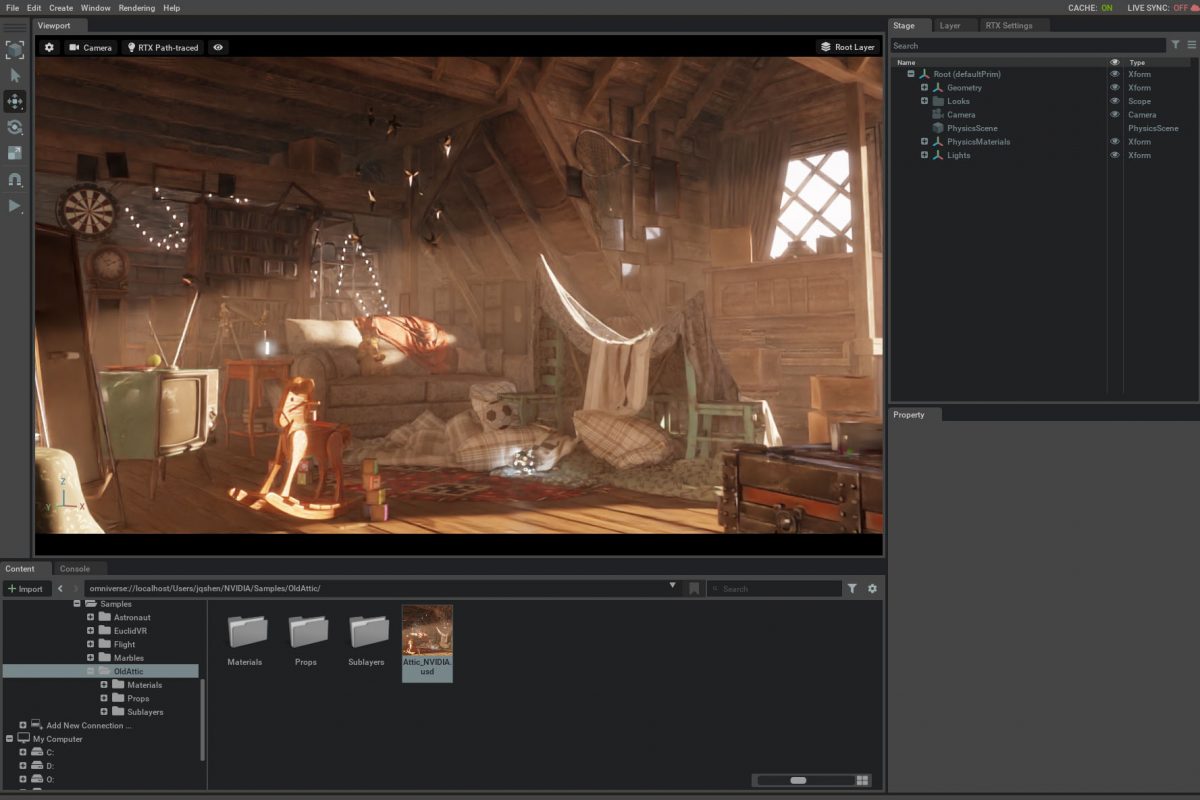Click the bookmark icon in Content browser
The width and height of the screenshot is (1200, 800).
pyautogui.click(x=694, y=589)
